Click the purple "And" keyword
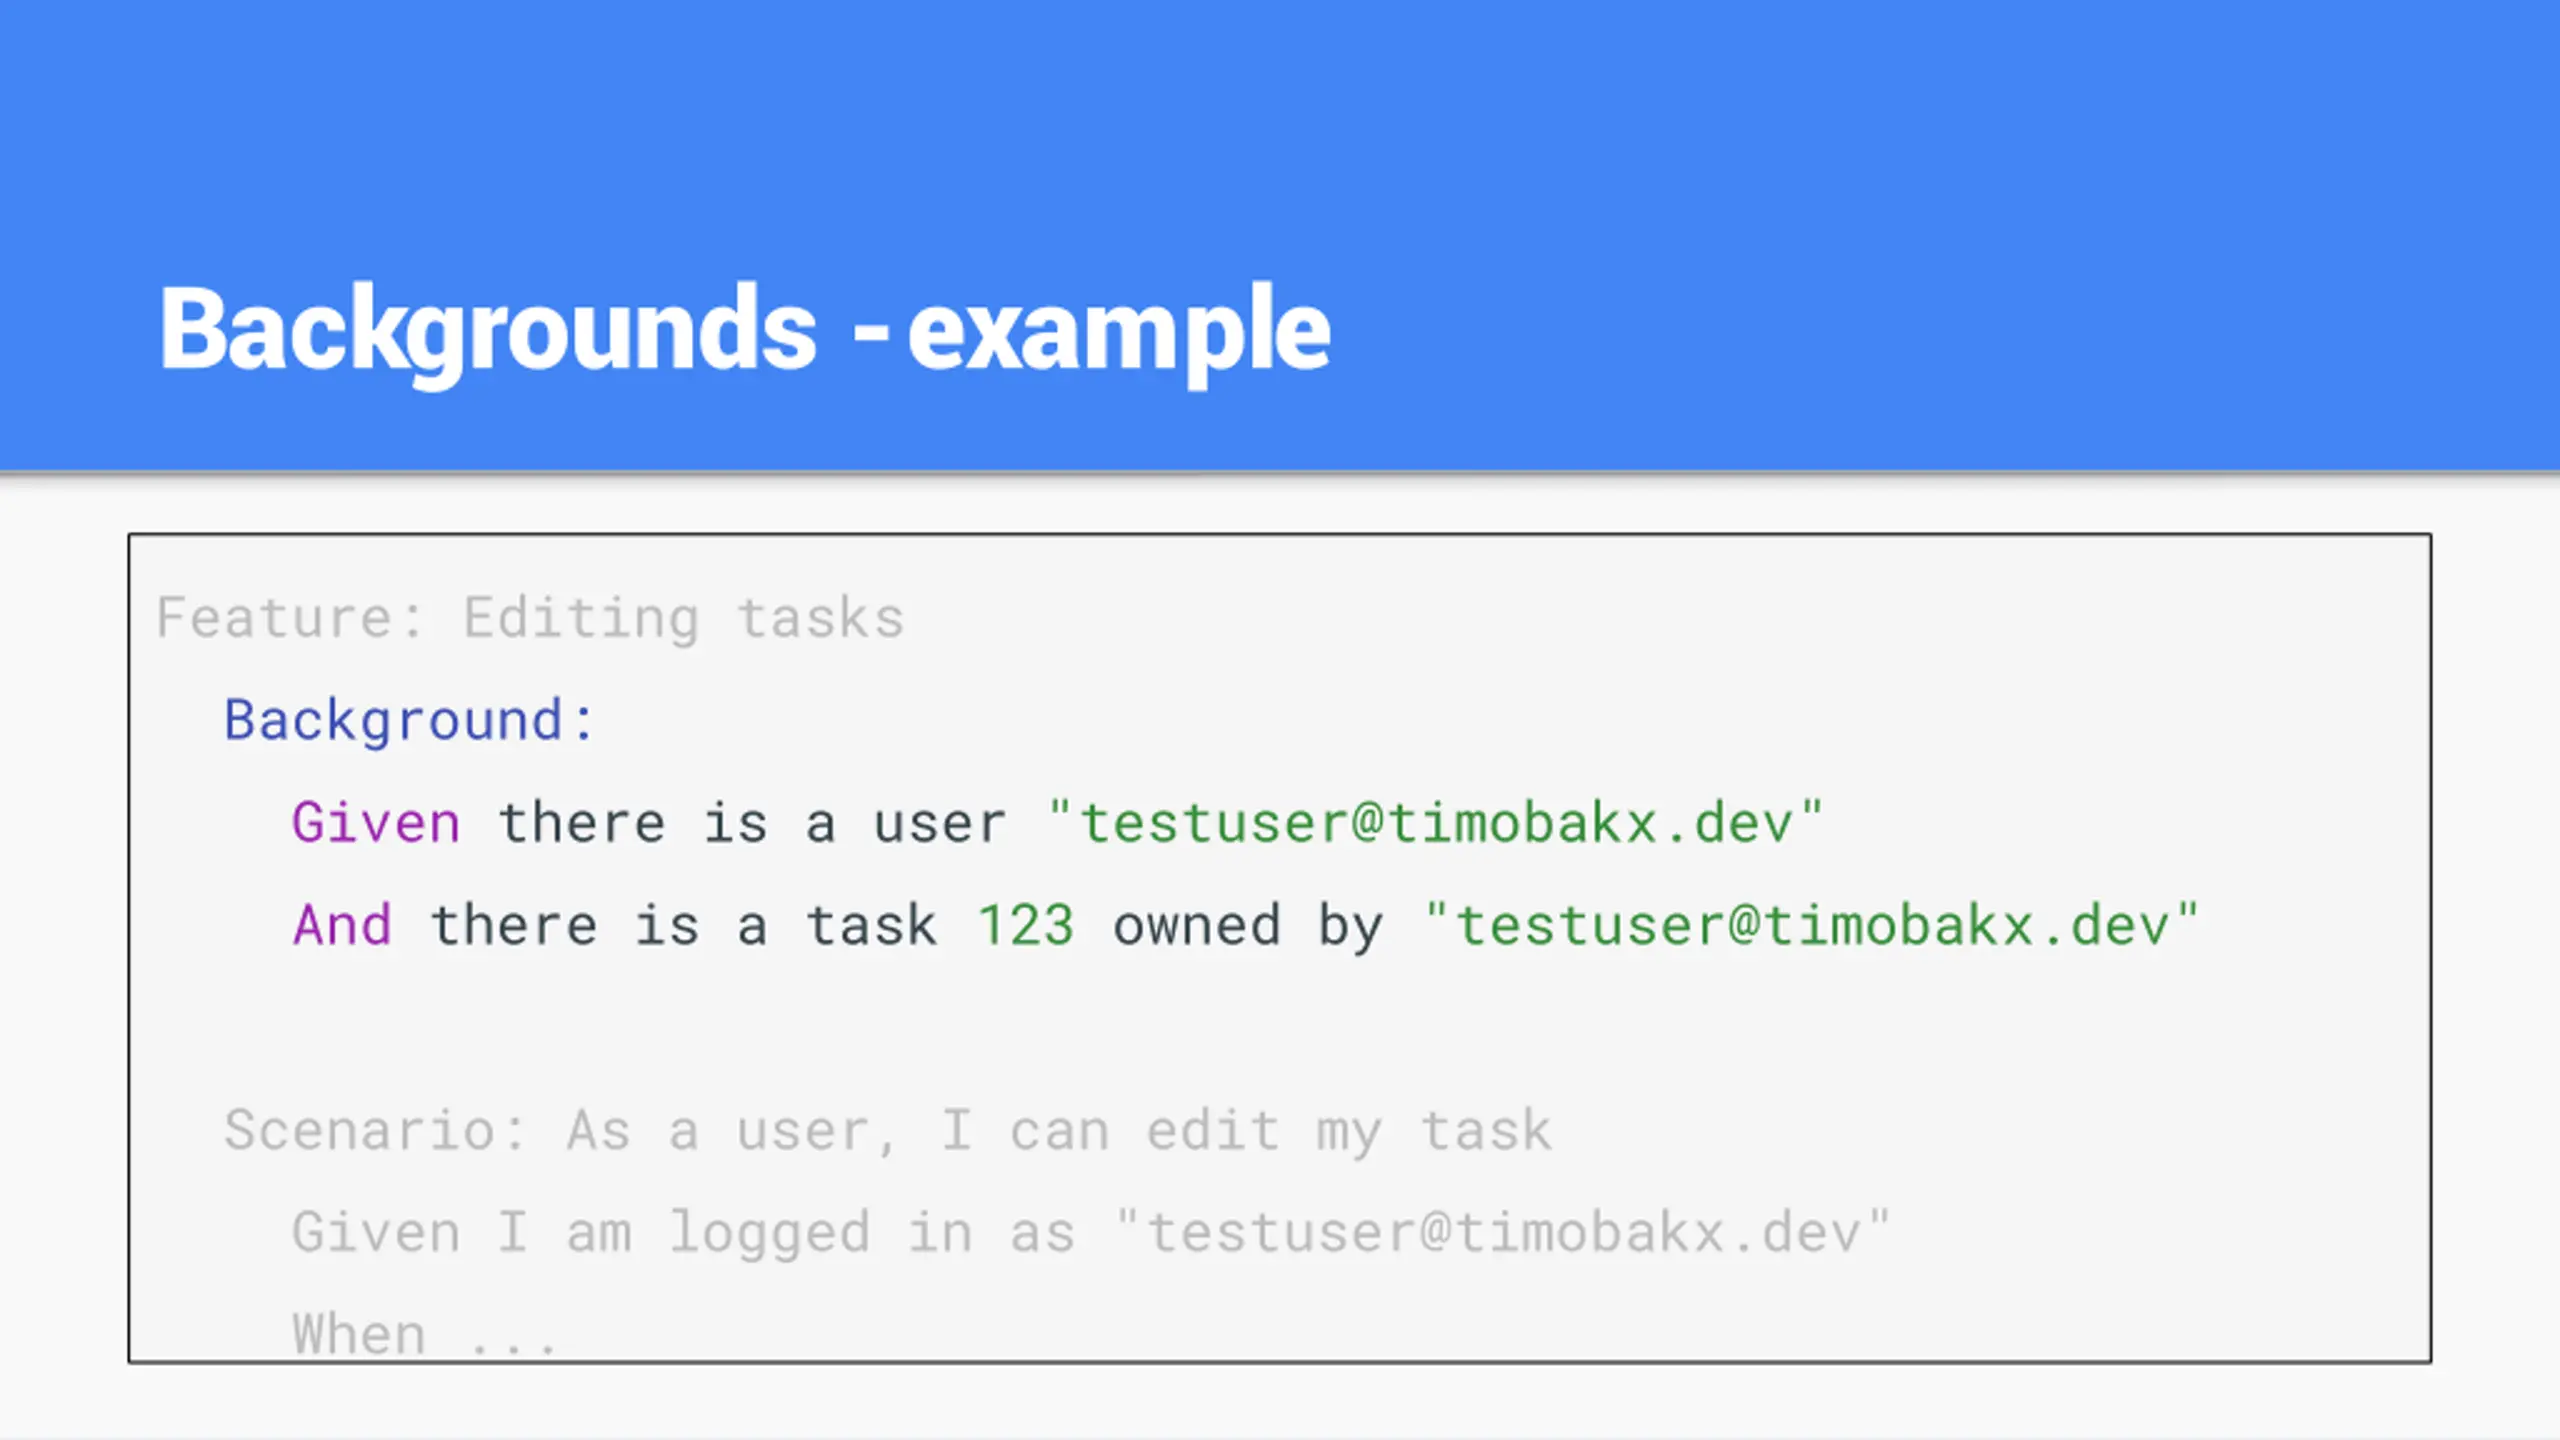 click(342, 925)
